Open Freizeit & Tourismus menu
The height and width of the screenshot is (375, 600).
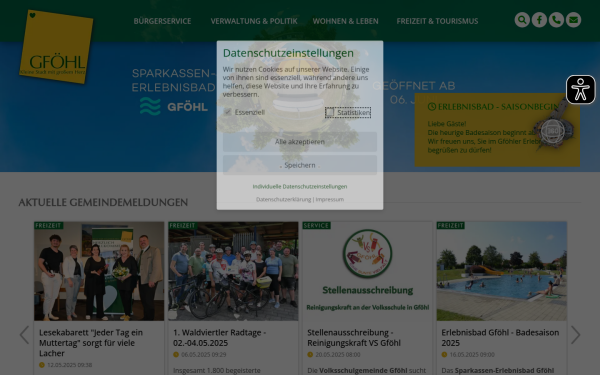pyautogui.click(x=437, y=21)
